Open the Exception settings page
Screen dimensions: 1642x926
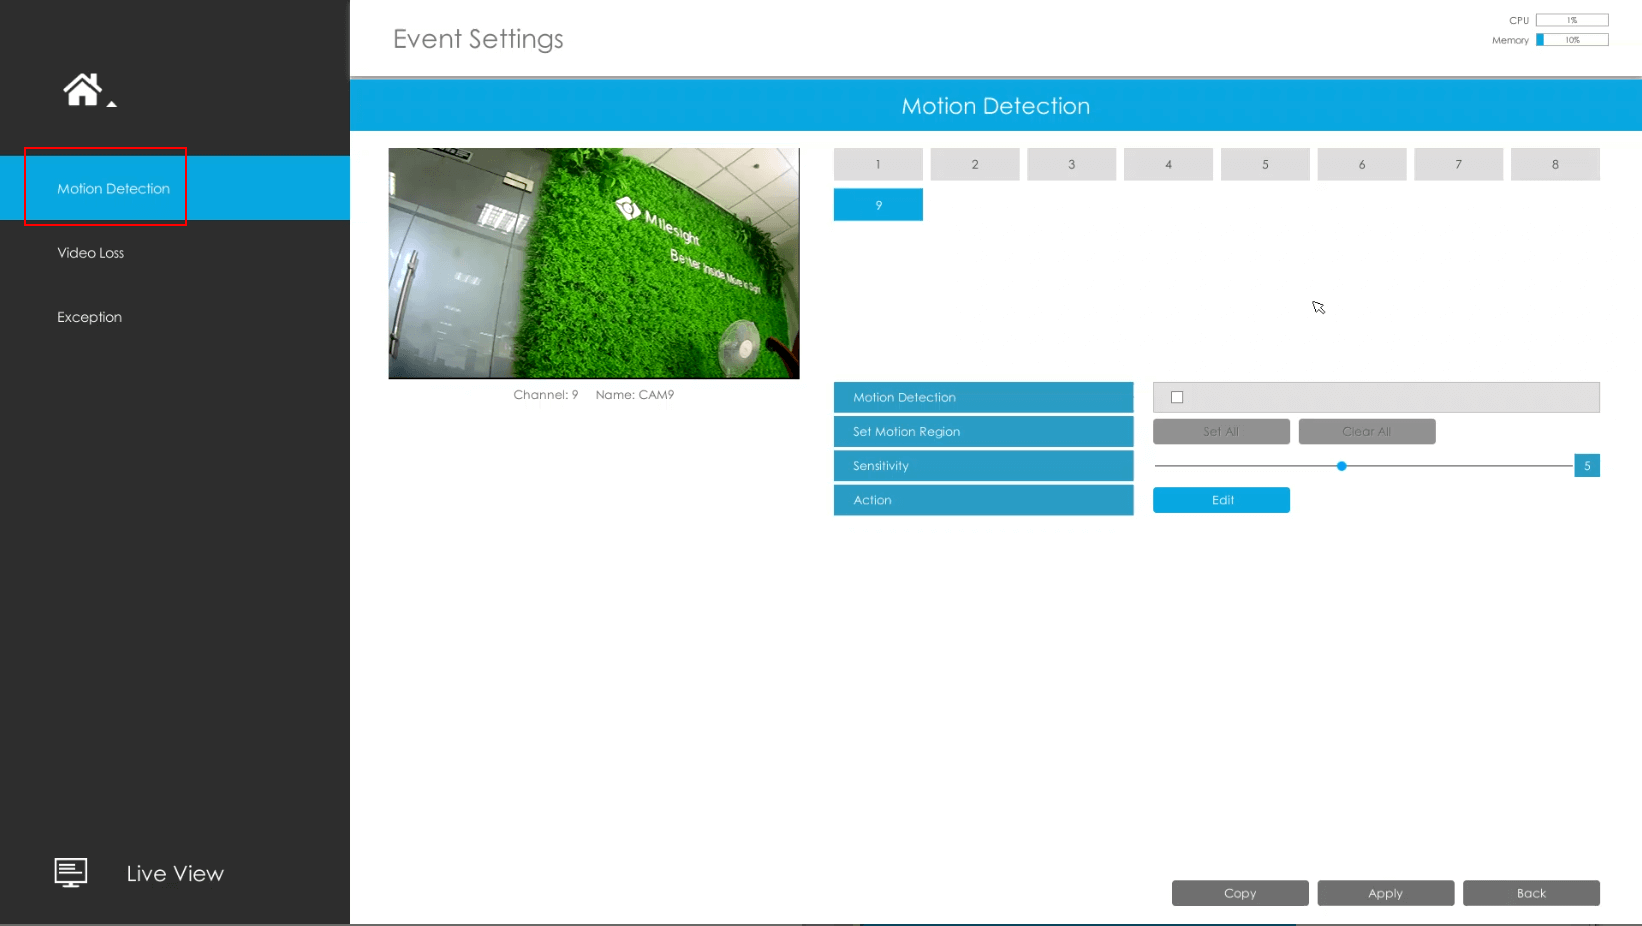(x=88, y=316)
